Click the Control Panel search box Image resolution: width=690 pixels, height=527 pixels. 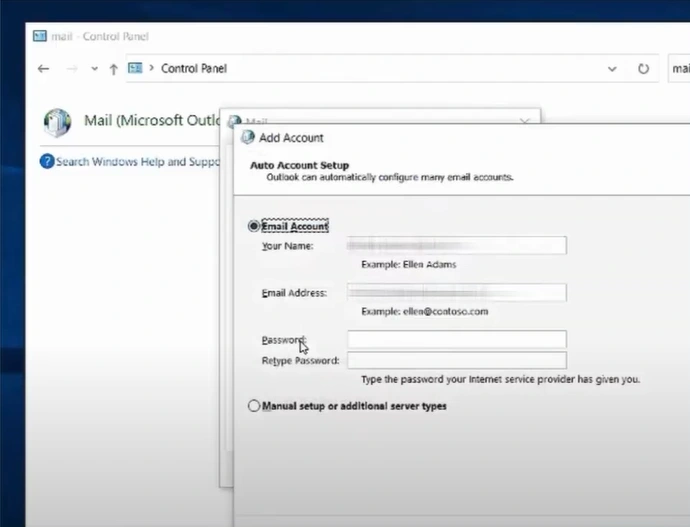point(679,69)
